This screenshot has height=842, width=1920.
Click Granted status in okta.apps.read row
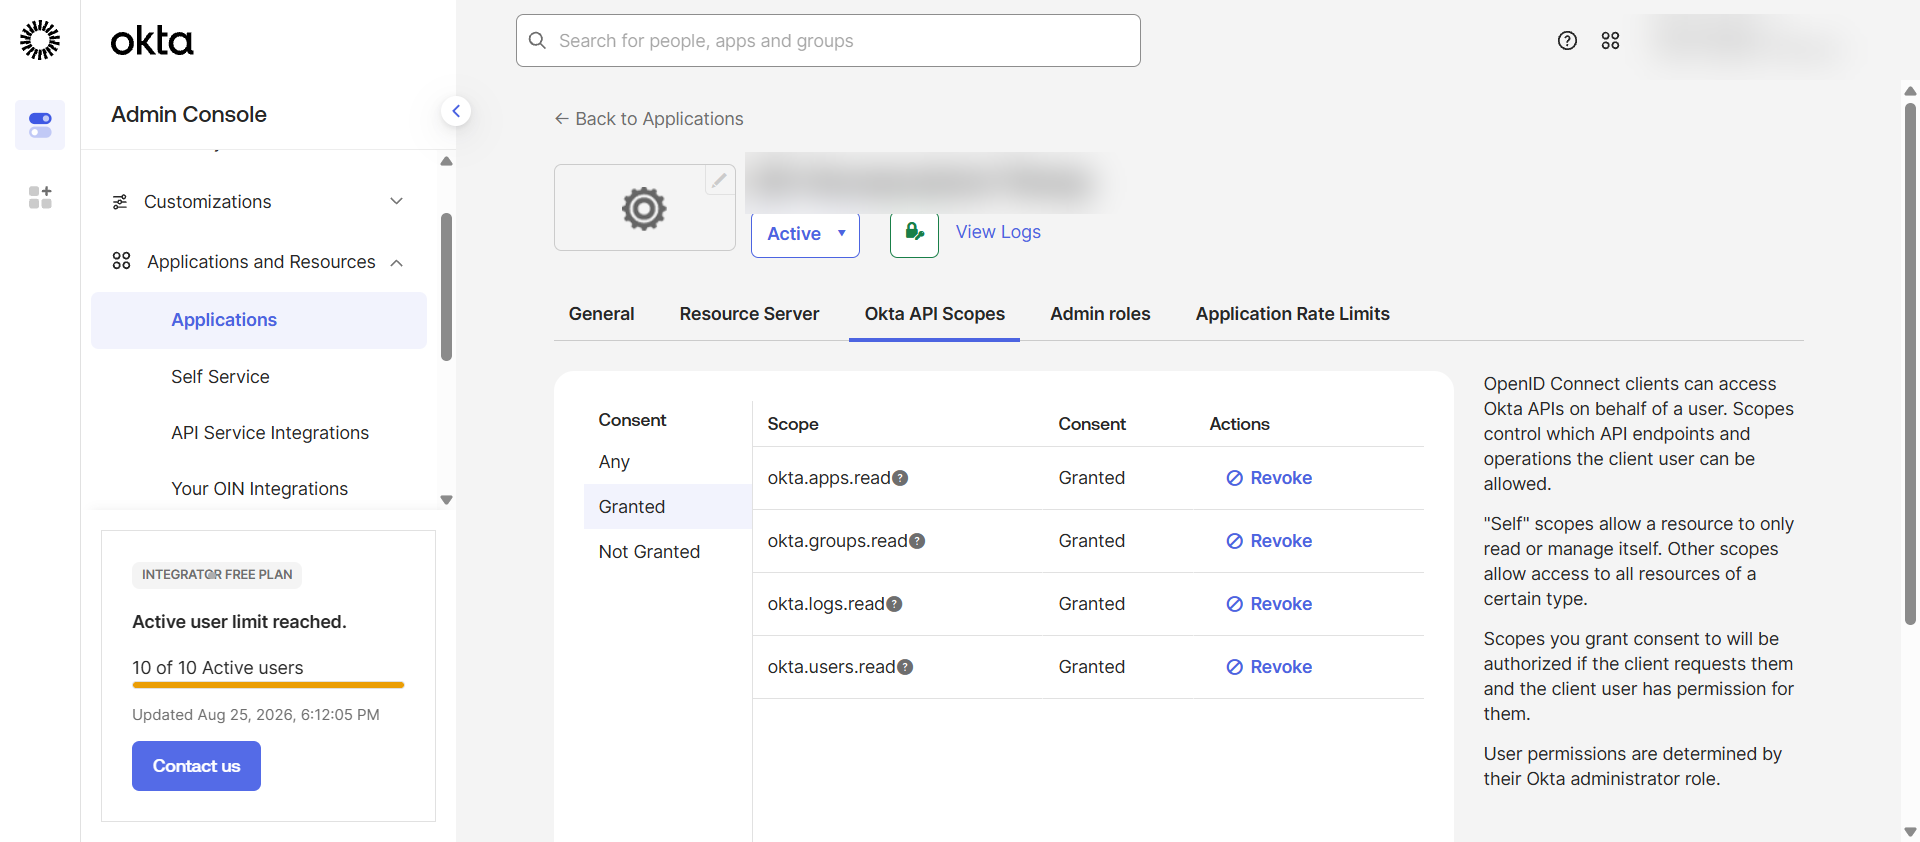pyautogui.click(x=1092, y=478)
